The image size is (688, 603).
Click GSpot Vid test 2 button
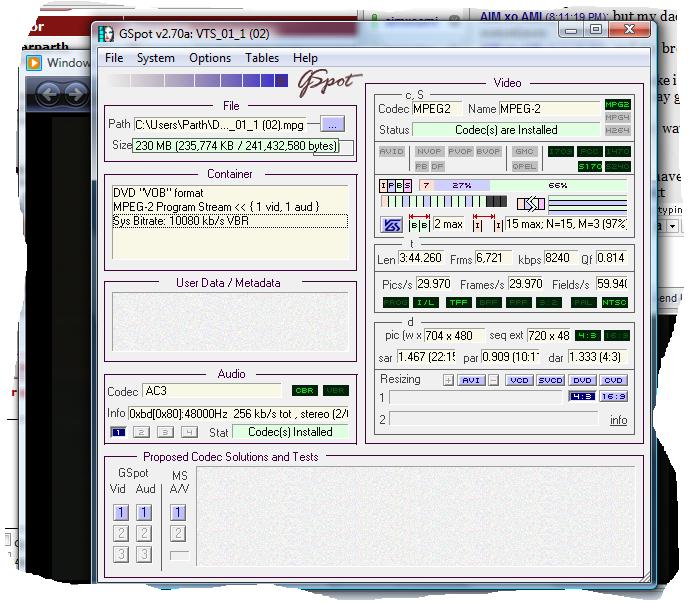pyautogui.click(x=121, y=533)
